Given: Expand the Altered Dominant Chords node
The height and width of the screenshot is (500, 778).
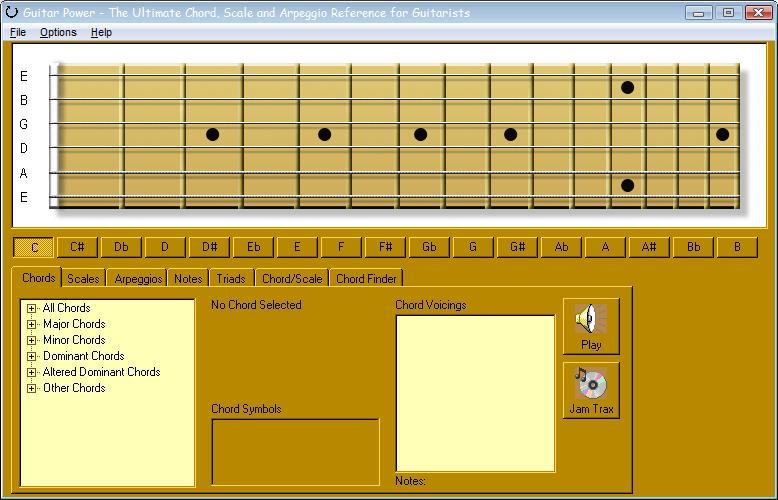Looking at the screenshot, I should click(x=31, y=372).
